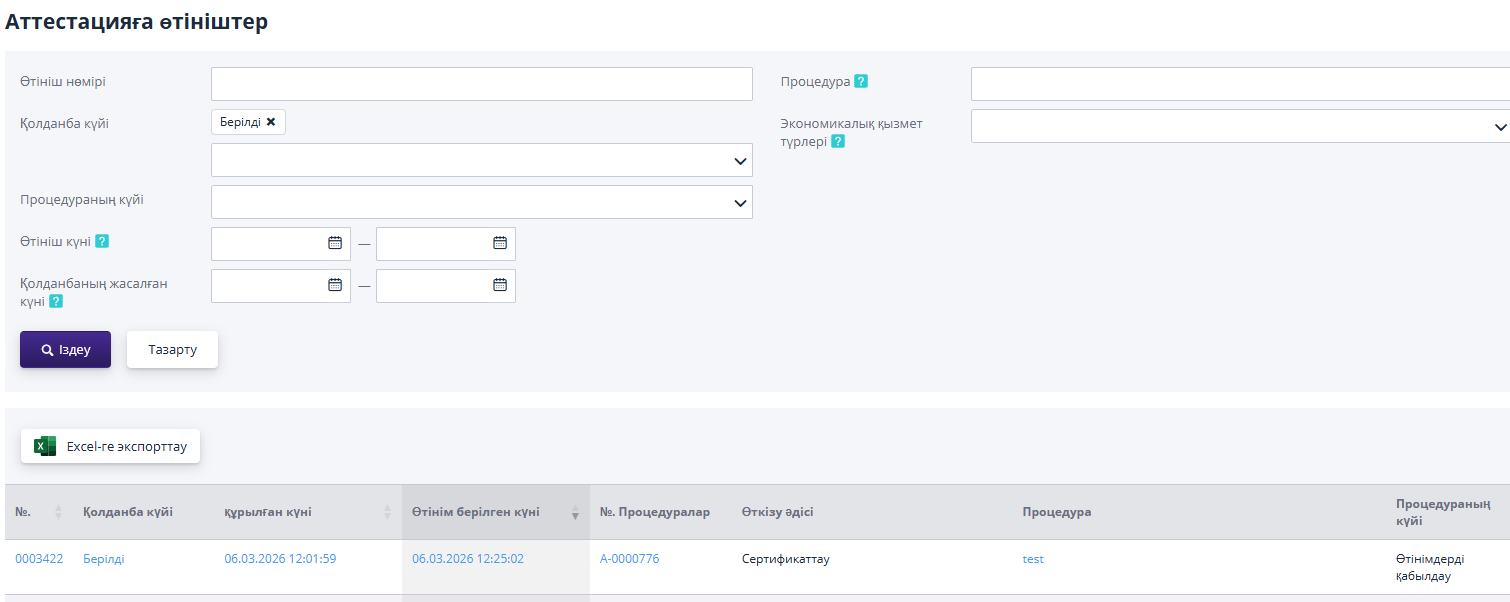
Task: Expand the Қолданба күйі dropdown
Action: (x=740, y=161)
